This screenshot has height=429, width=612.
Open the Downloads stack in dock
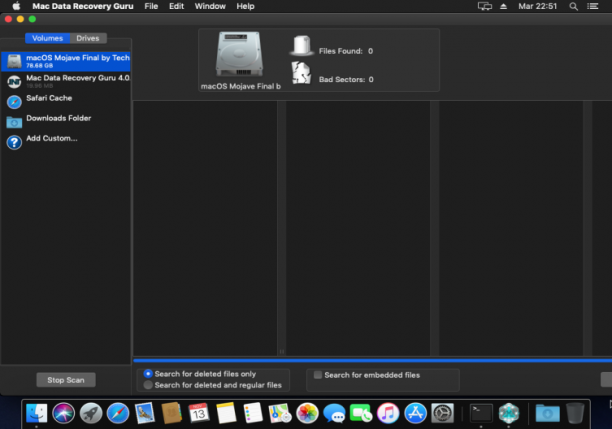(x=547, y=413)
